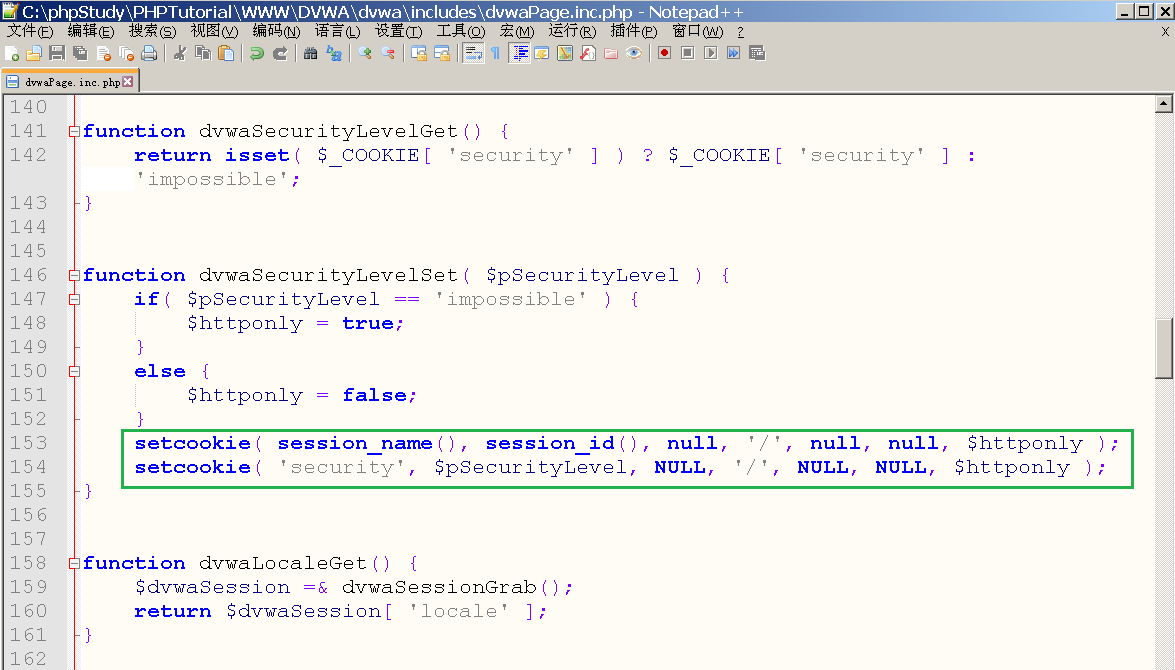Save the current file via toolbar
The image size is (1175, 670).
(x=57, y=53)
